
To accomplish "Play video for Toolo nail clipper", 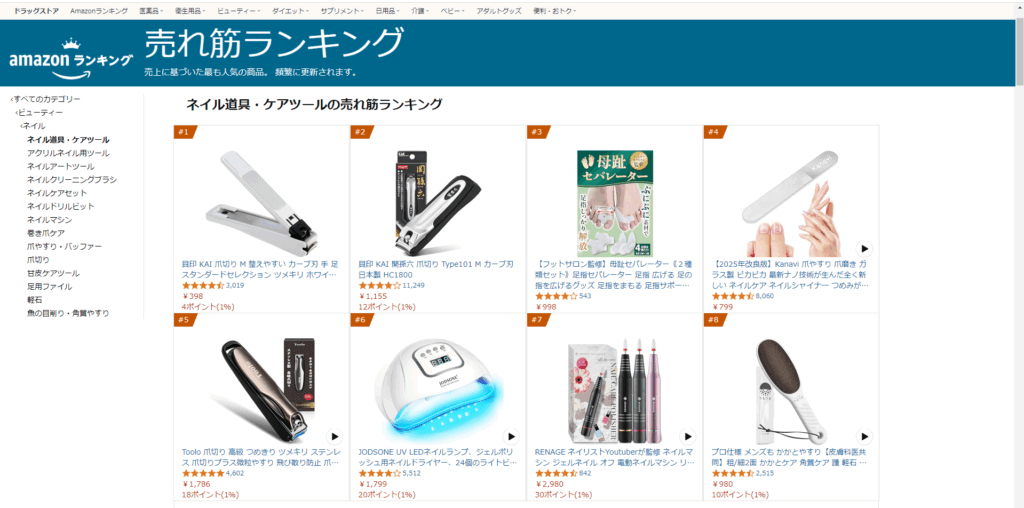I will click(x=334, y=436).
